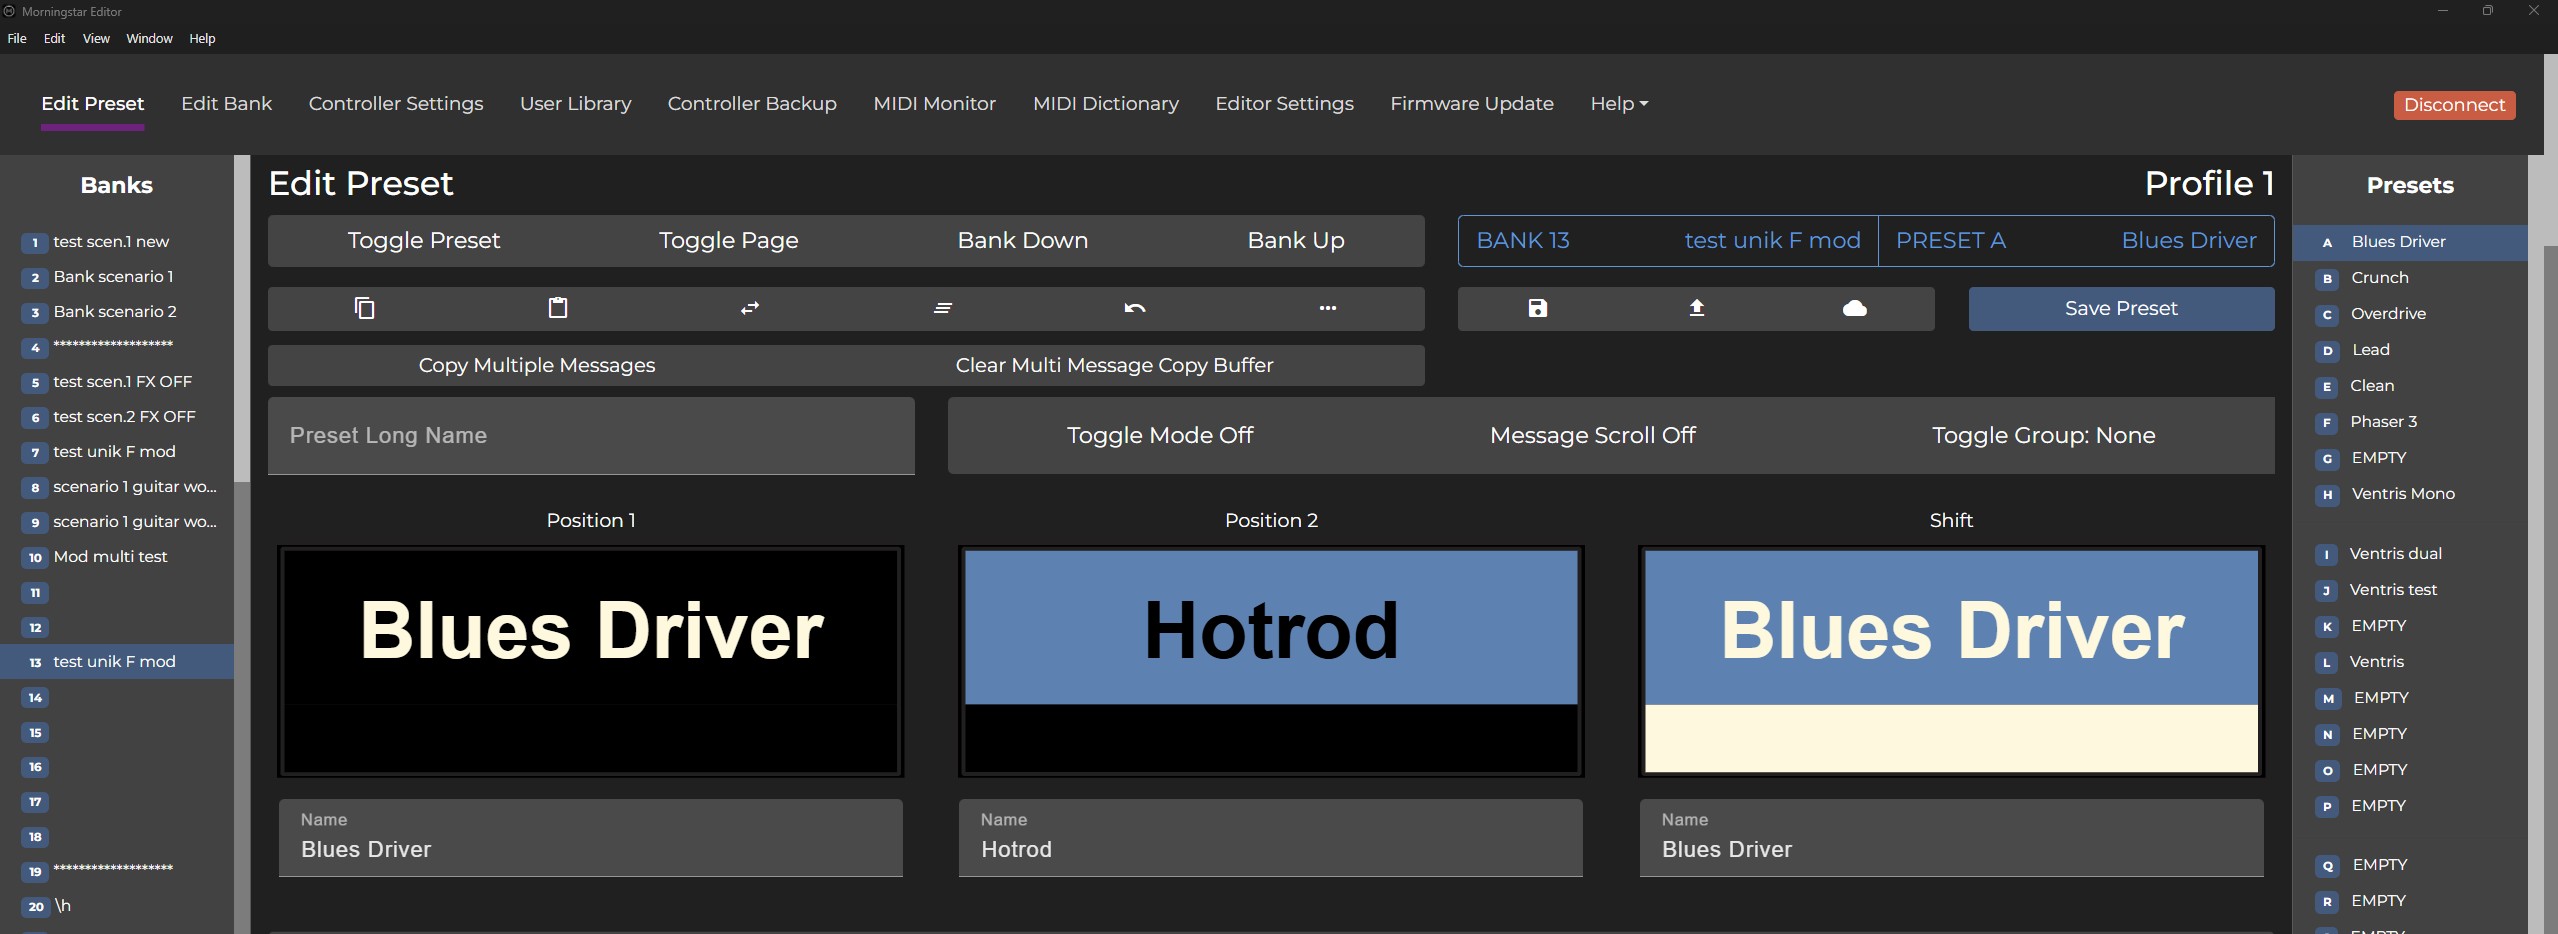The height and width of the screenshot is (934, 2558).
Task: Open the Toggle Group: None selector
Action: point(2043,436)
